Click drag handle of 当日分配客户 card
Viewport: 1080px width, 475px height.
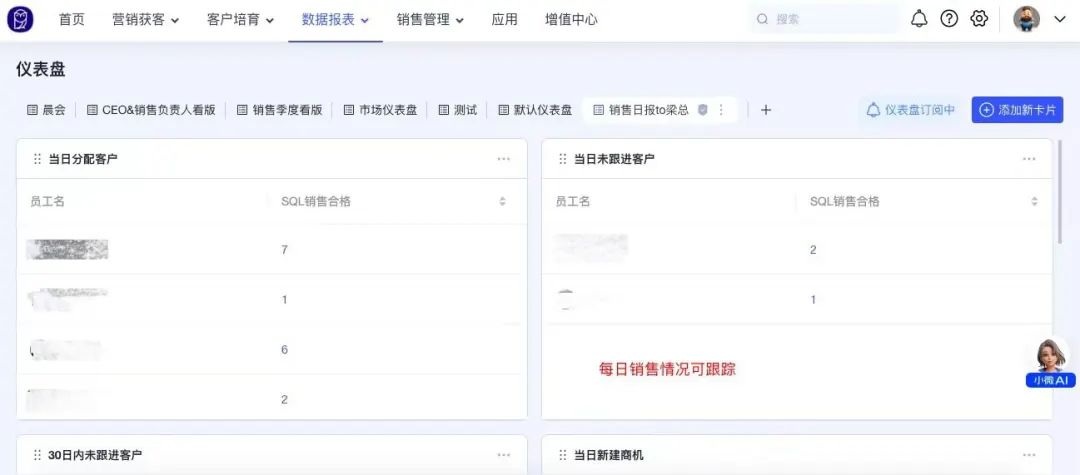pyautogui.click(x=37, y=159)
